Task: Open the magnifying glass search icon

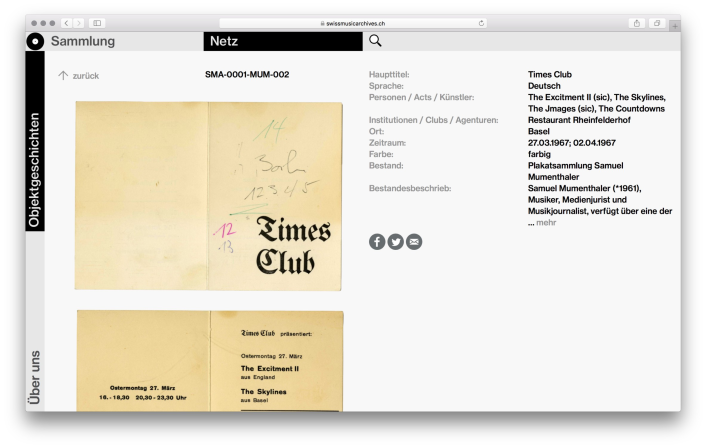Action: click(x=375, y=41)
